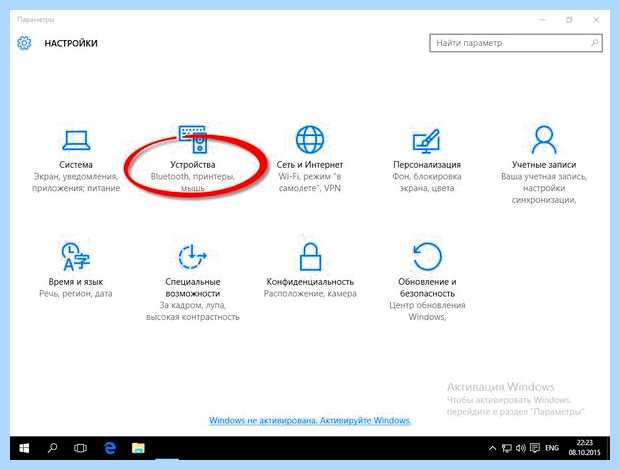Click the Фон, блокировка экрана description

click(x=427, y=182)
